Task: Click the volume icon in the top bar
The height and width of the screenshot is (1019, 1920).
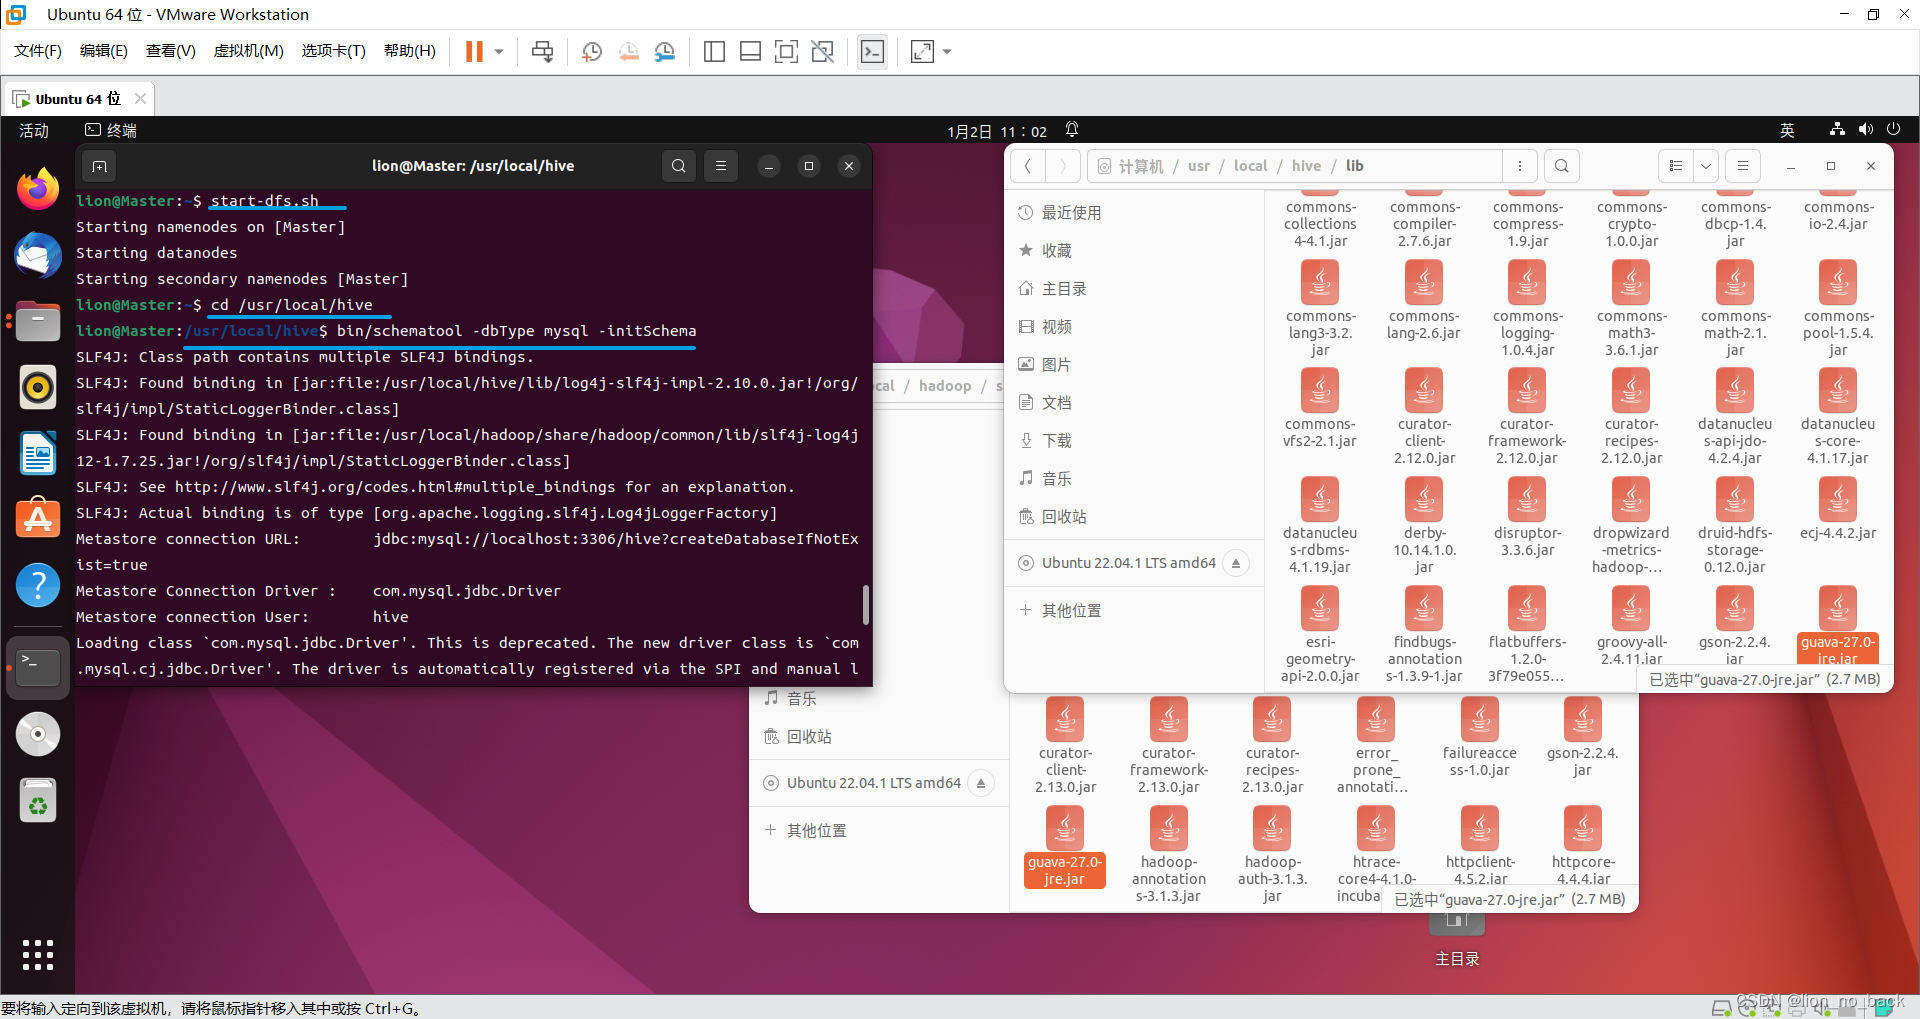Action: pos(1865,129)
